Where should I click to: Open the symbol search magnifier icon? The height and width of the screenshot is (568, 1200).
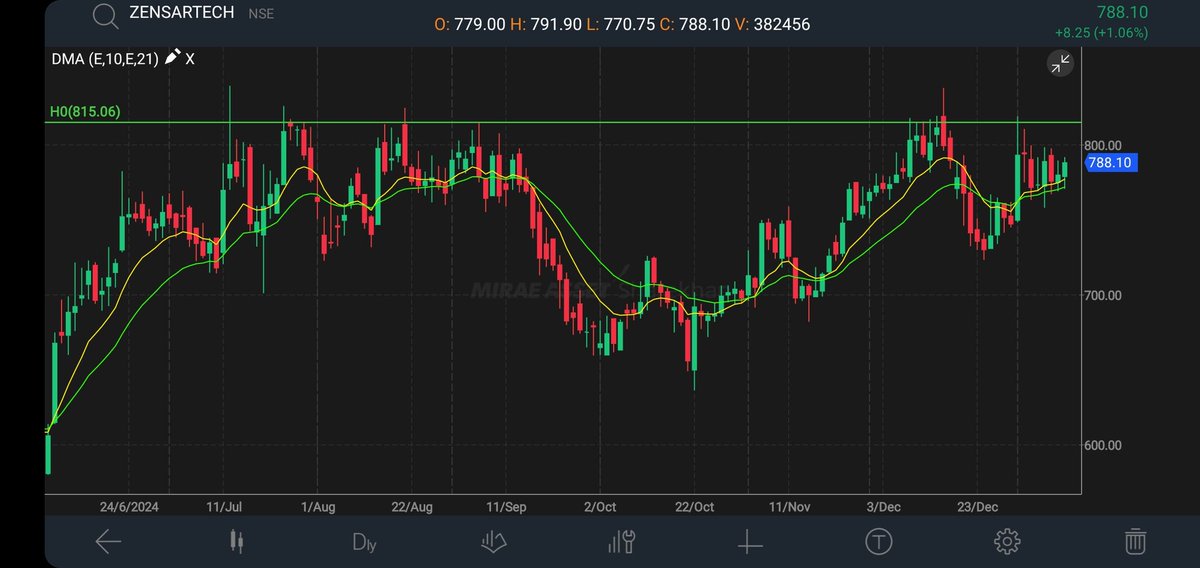104,16
